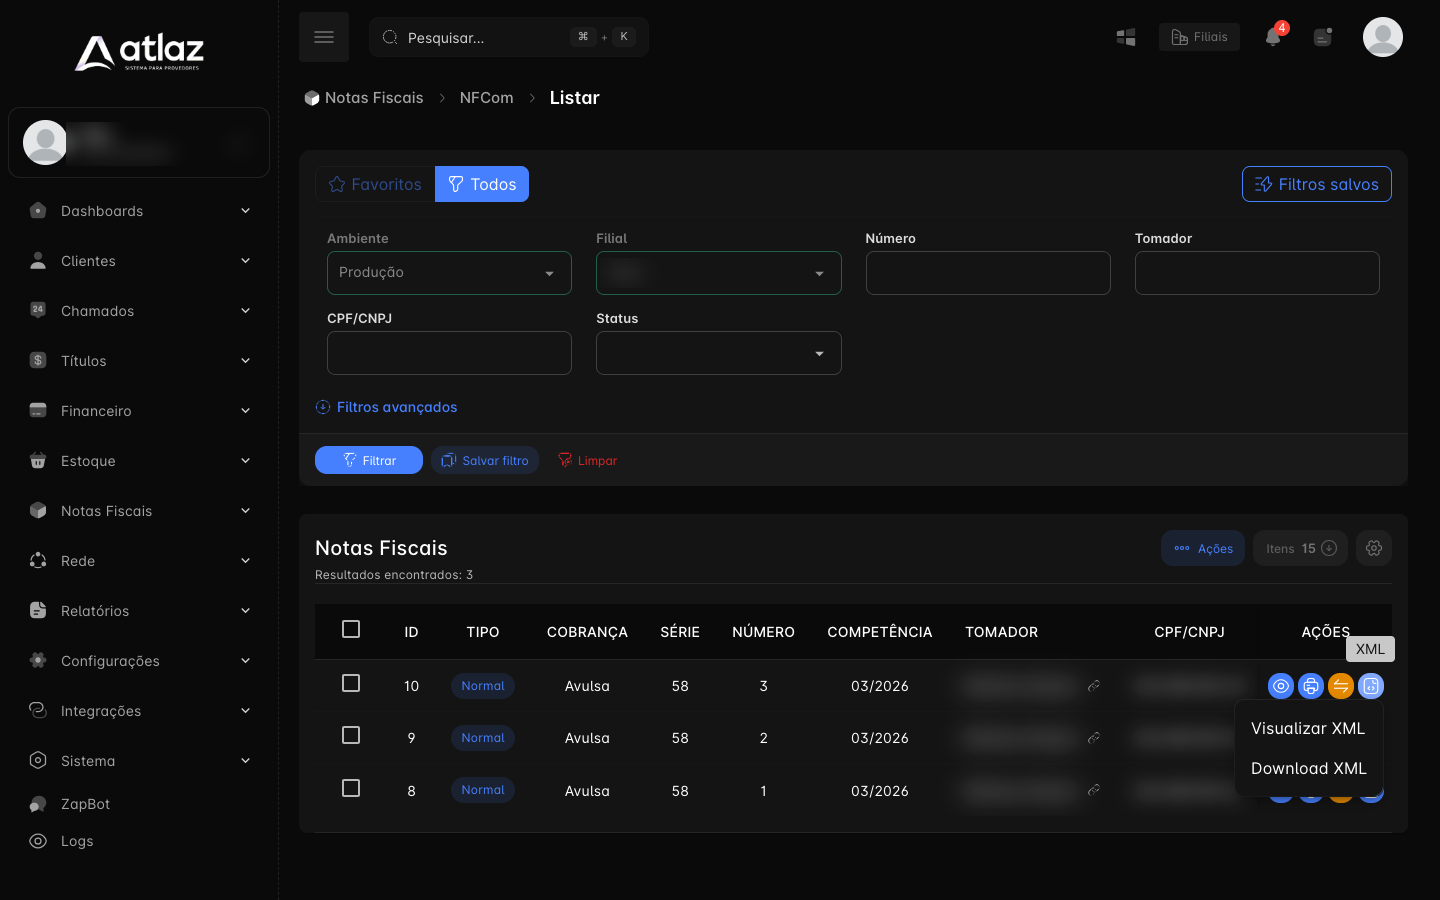Open the table settings gear icon

click(x=1374, y=548)
